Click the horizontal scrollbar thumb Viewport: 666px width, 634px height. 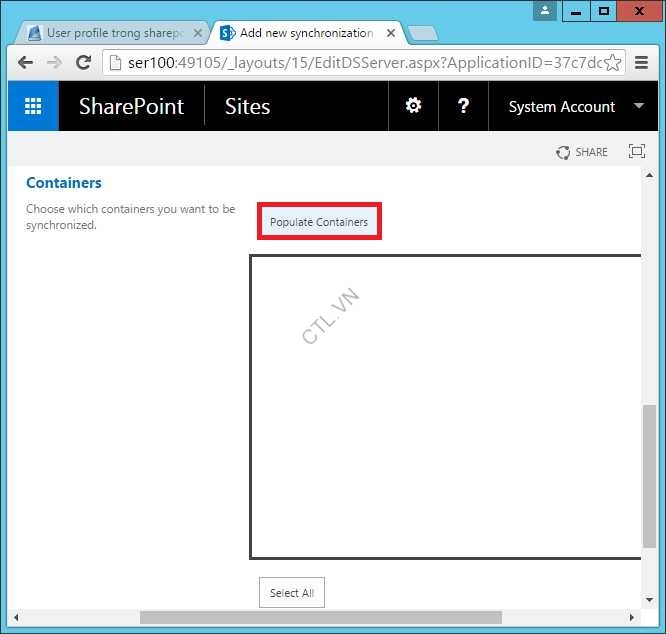[320, 617]
